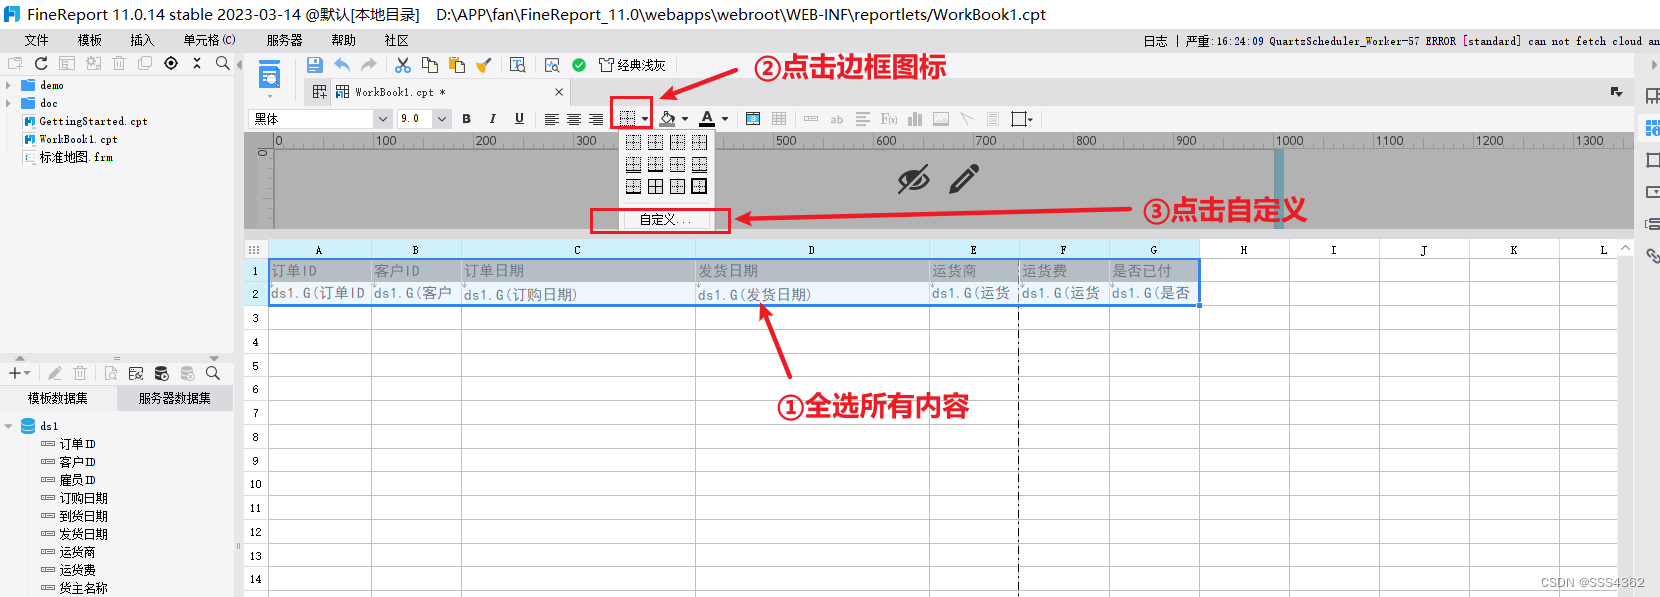Image resolution: width=1660 pixels, height=597 pixels.
Task: Open the add dataset plus dropdown
Action: click(x=19, y=373)
